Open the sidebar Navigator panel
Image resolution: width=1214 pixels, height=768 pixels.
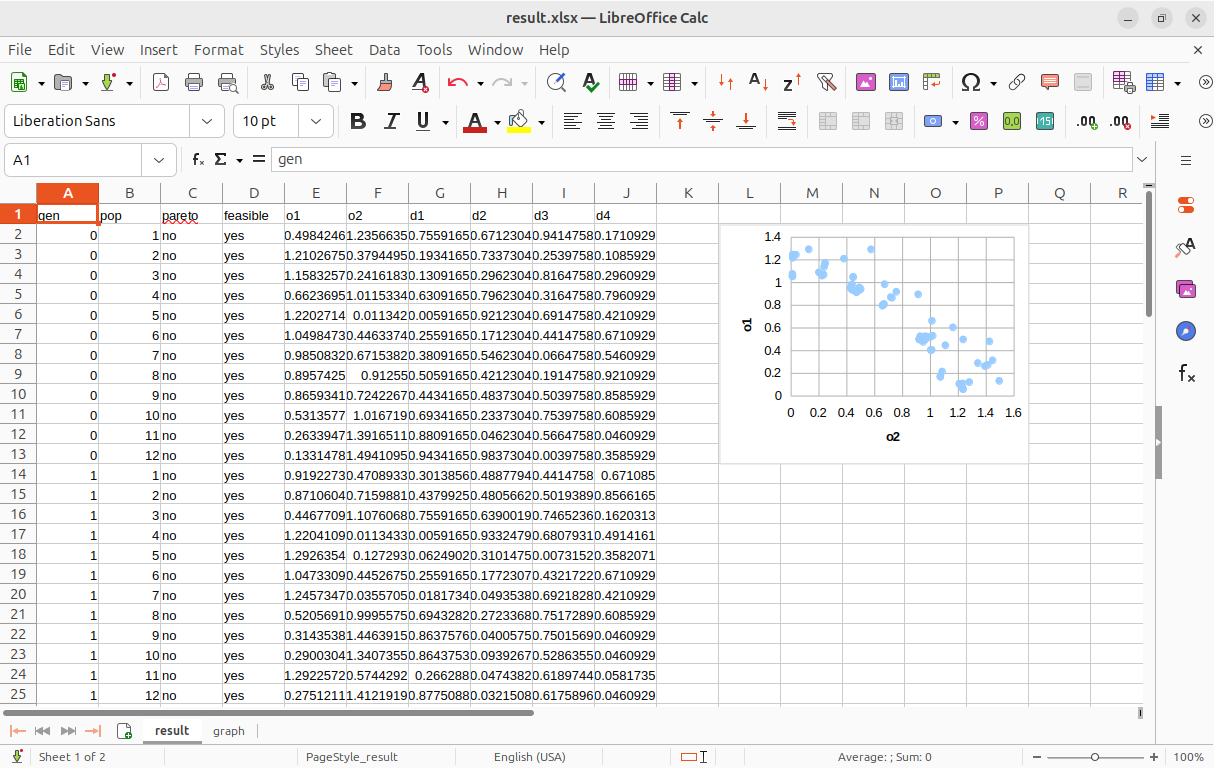point(1186,331)
